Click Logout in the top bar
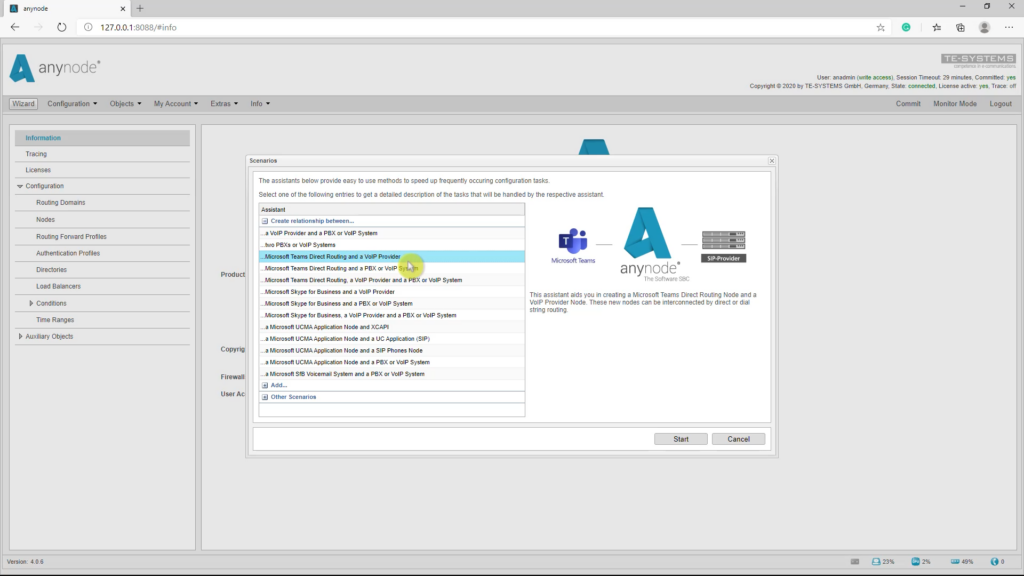Viewport: 1024px width, 576px height. (x=1000, y=104)
